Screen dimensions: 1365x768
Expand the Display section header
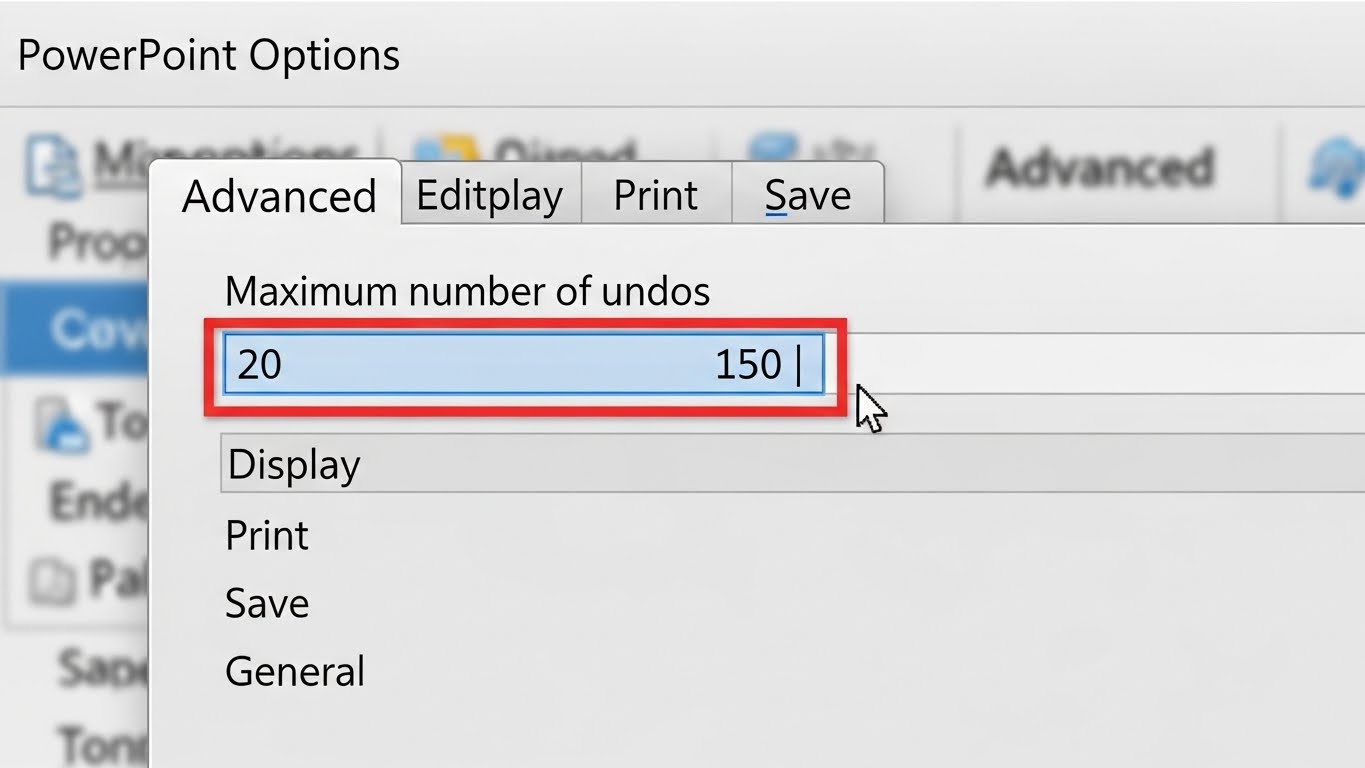(x=294, y=465)
